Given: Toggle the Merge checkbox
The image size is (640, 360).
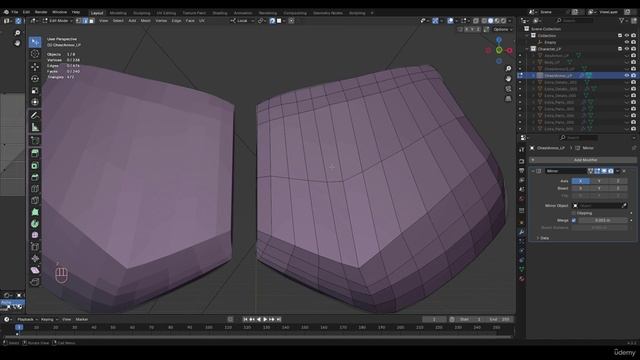Looking at the screenshot, I should (574, 220).
